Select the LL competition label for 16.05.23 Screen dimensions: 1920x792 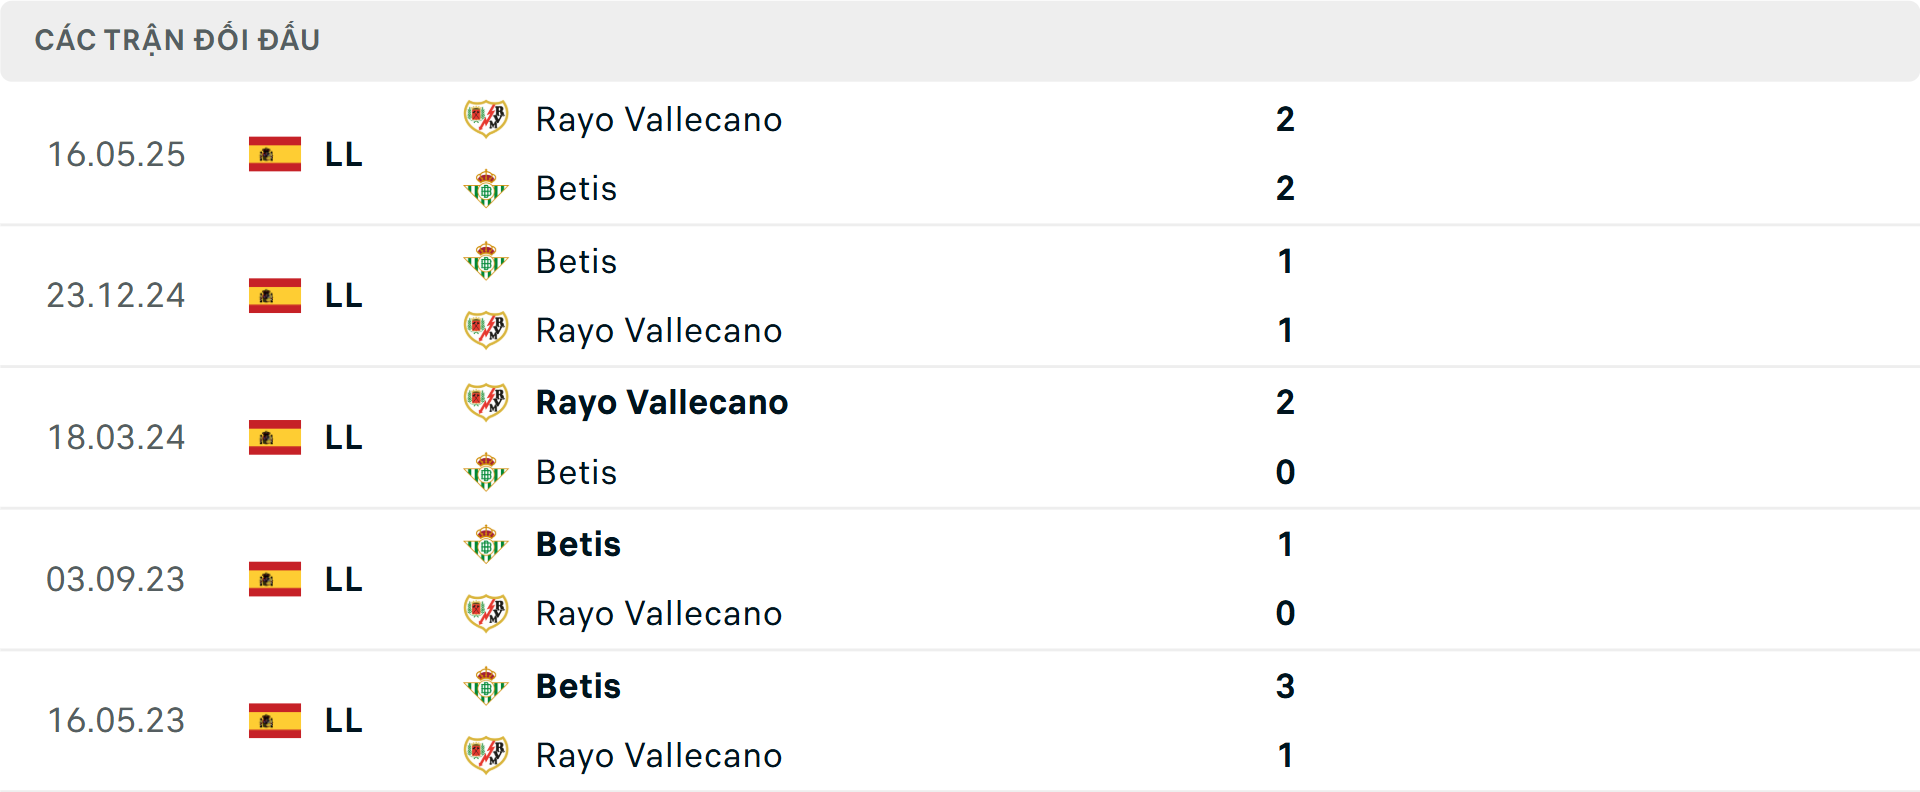click(341, 720)
